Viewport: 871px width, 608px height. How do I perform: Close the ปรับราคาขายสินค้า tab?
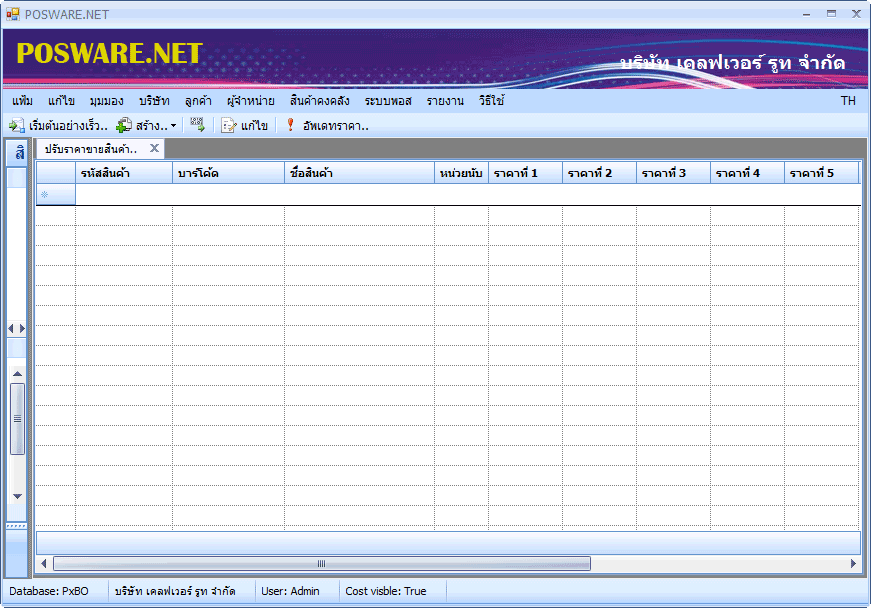point(154,148)
